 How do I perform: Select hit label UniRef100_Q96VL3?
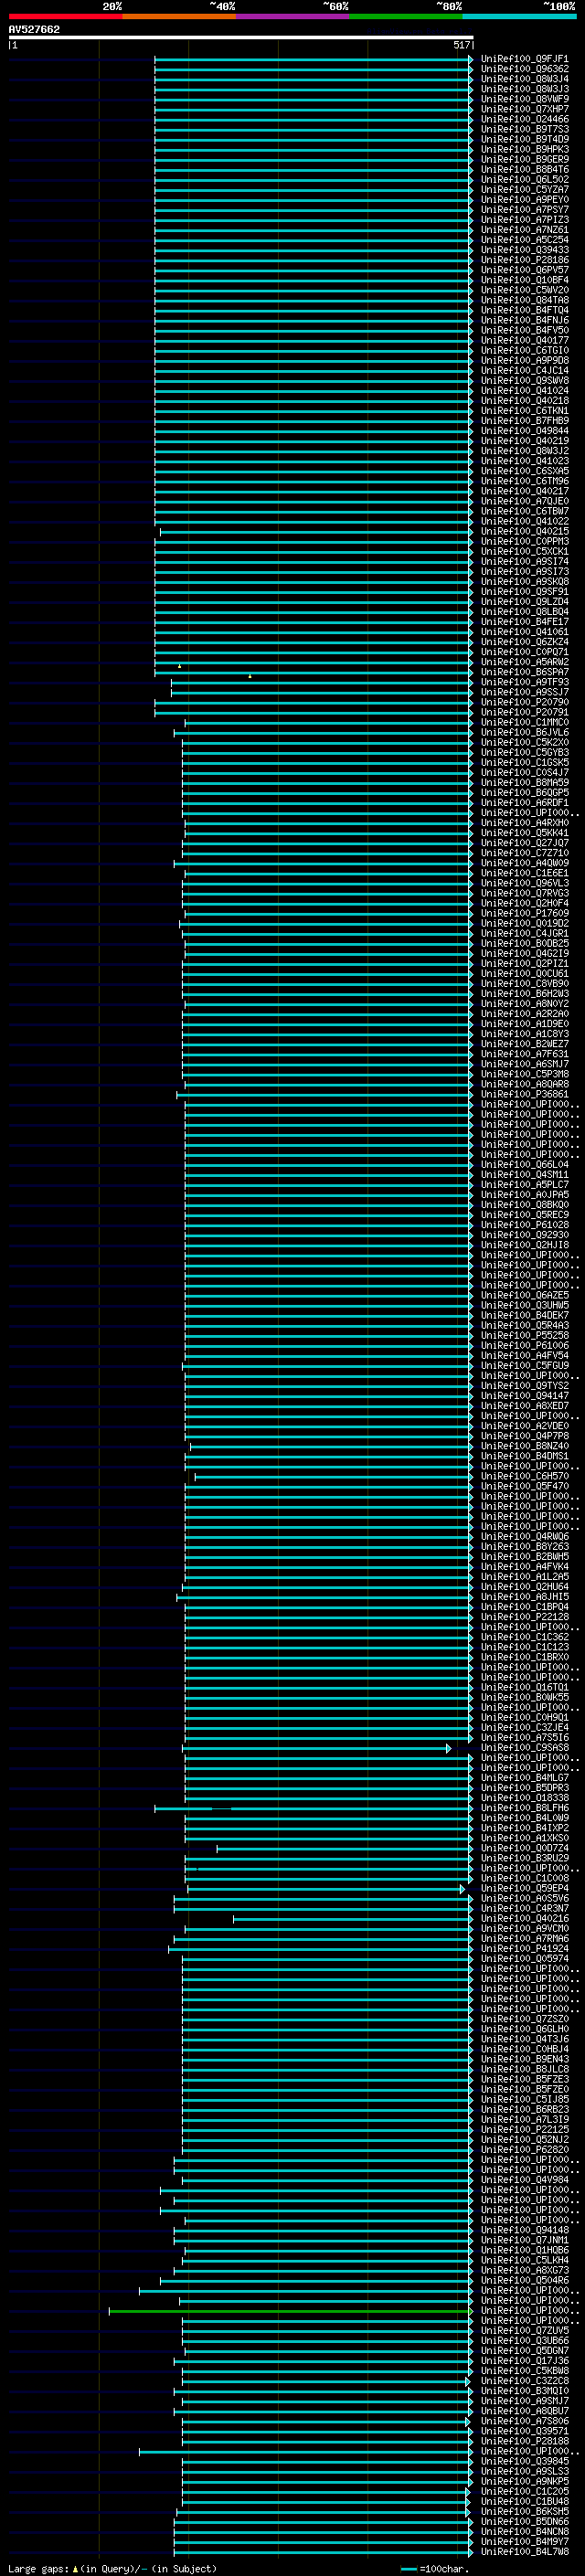click(x=524, y=883)
